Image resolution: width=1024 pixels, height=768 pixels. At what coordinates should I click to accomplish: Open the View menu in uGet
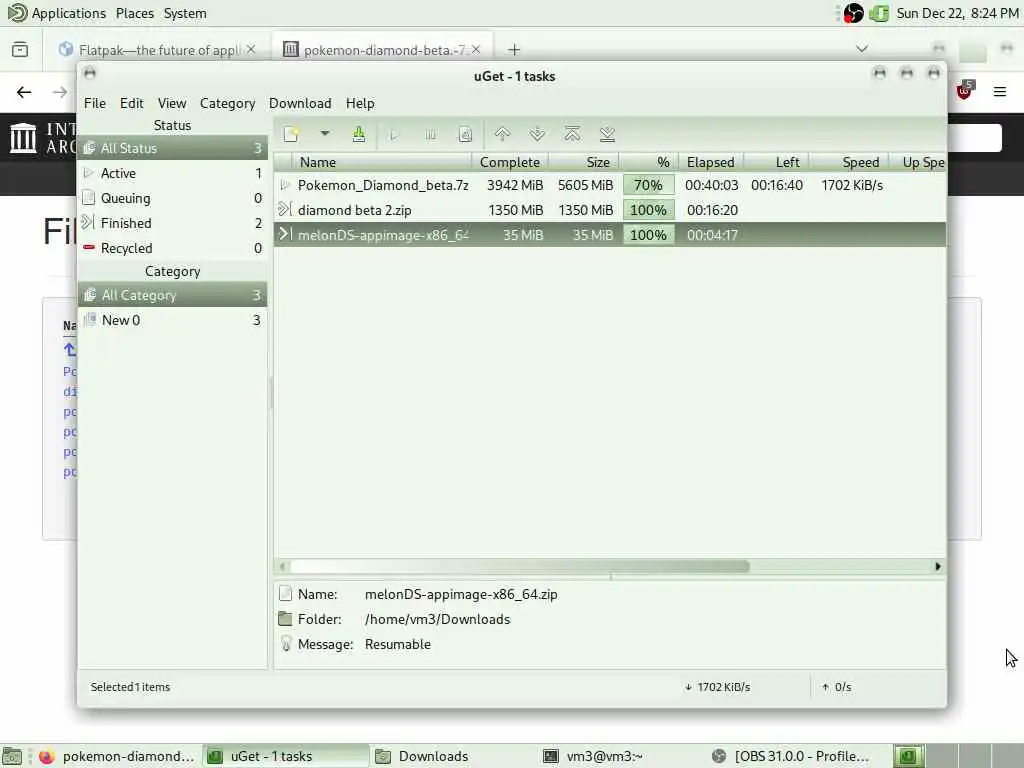click(x=172, y=103)
